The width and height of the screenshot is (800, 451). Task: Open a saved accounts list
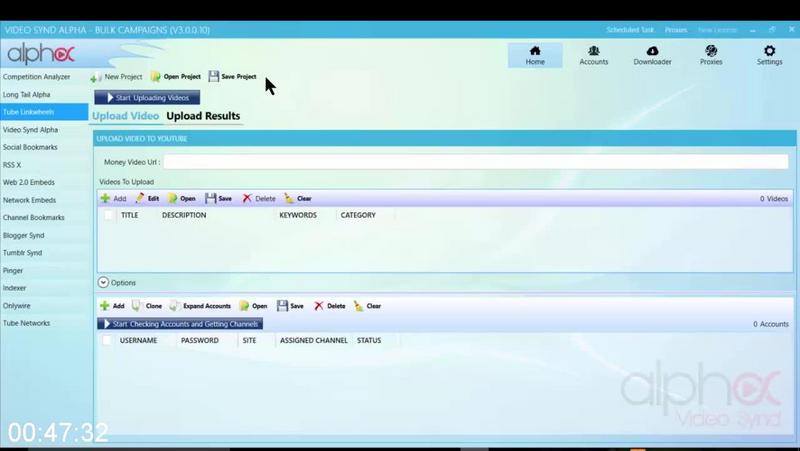(x=254, y=306)
